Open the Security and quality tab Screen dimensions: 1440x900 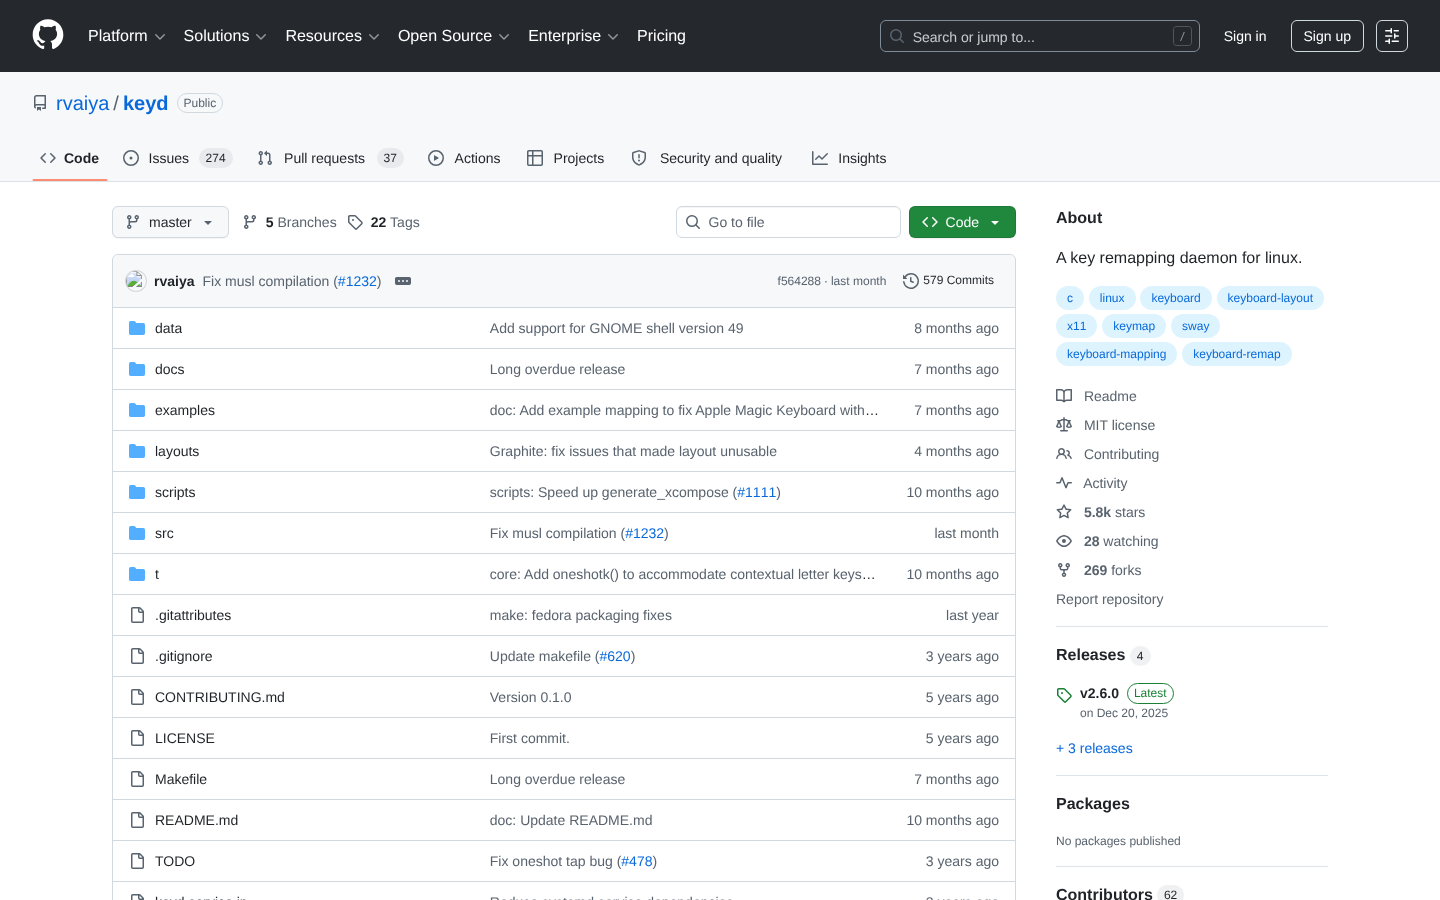tap(707, 158)
